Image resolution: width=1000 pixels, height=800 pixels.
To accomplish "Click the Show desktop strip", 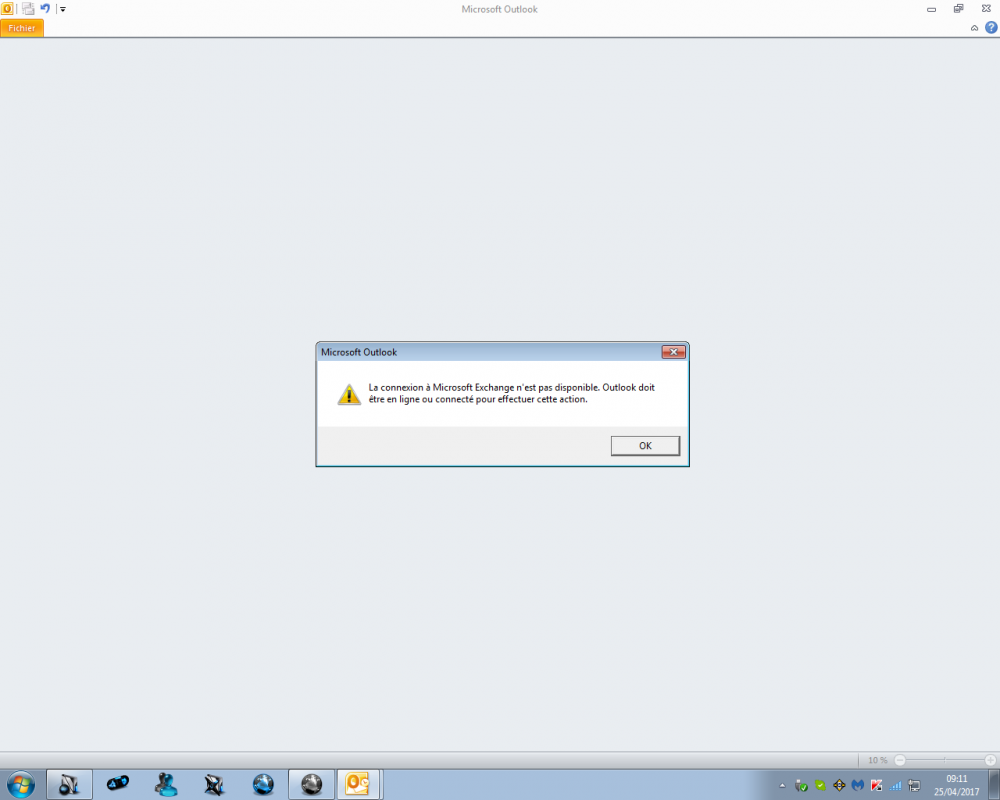I will 994,784.
